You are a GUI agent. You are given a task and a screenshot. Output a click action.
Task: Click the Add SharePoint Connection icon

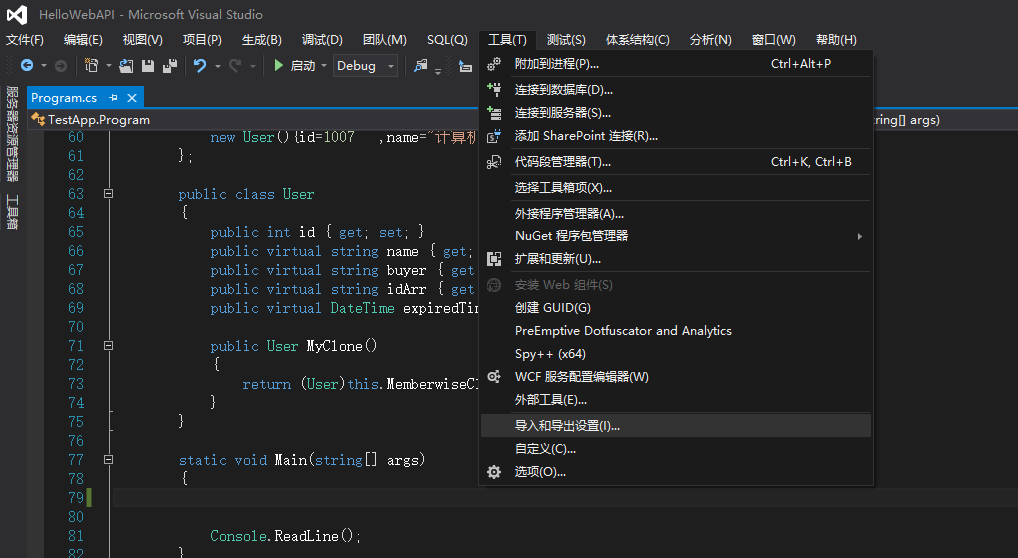[x=494, y=136]
